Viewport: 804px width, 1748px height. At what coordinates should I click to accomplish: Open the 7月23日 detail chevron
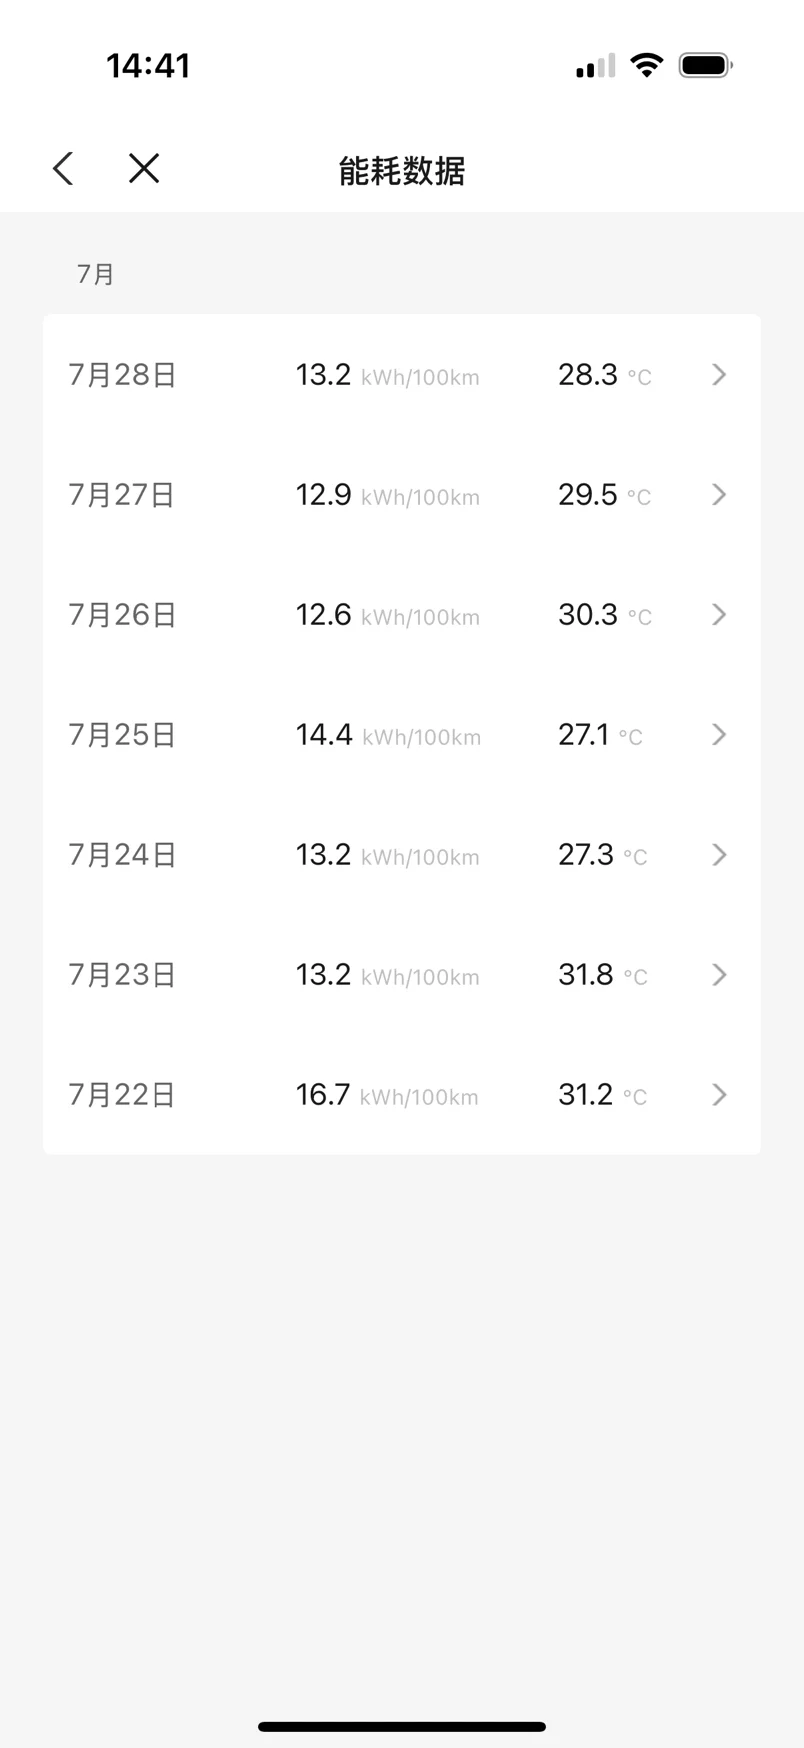[x=719, y=975]
